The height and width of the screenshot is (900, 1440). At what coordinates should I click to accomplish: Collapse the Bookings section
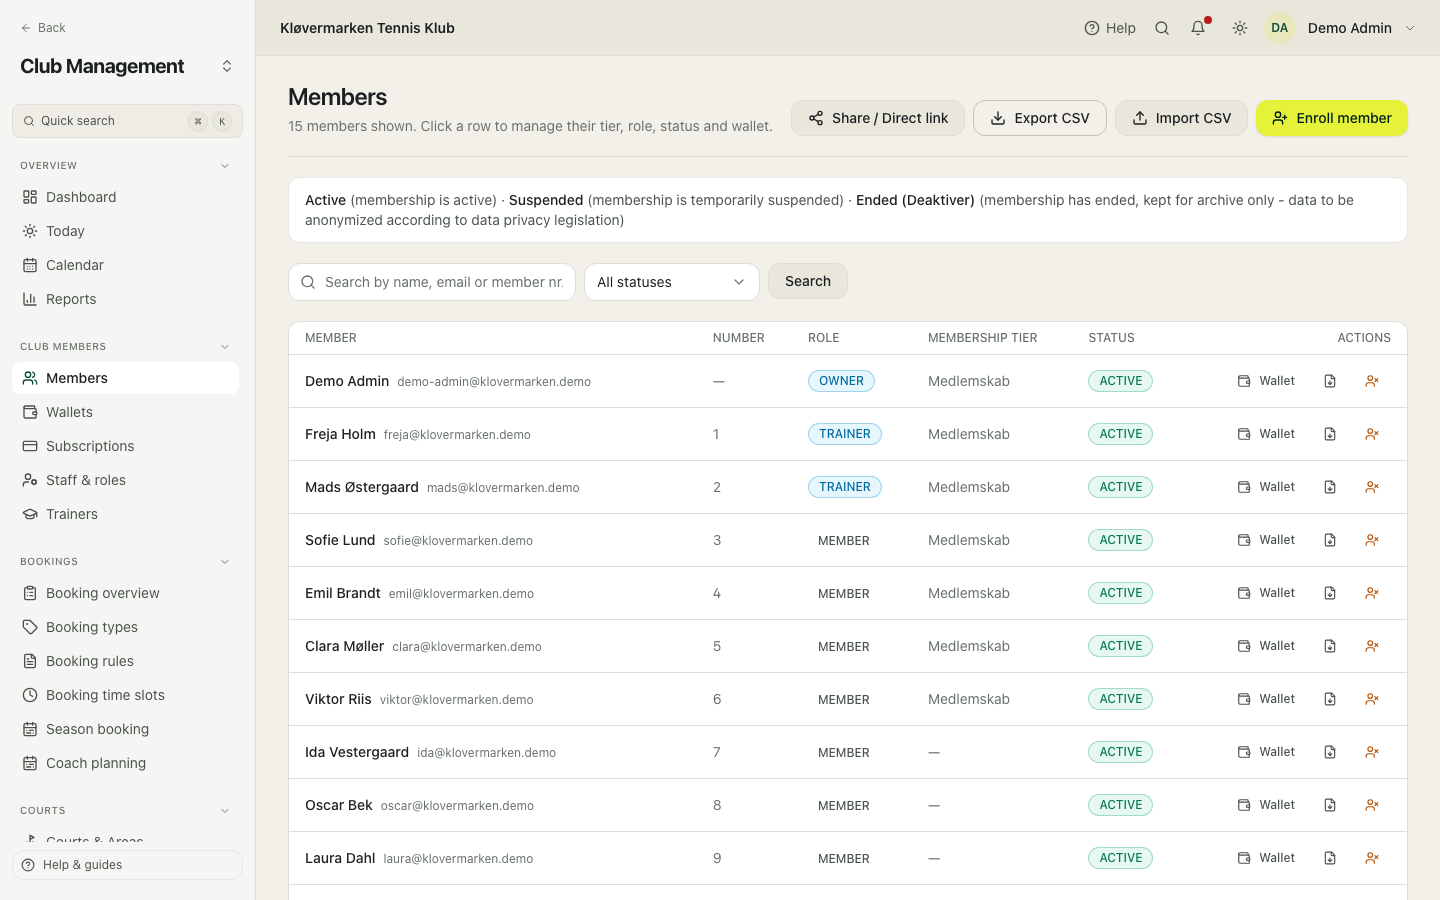[225, 562]
